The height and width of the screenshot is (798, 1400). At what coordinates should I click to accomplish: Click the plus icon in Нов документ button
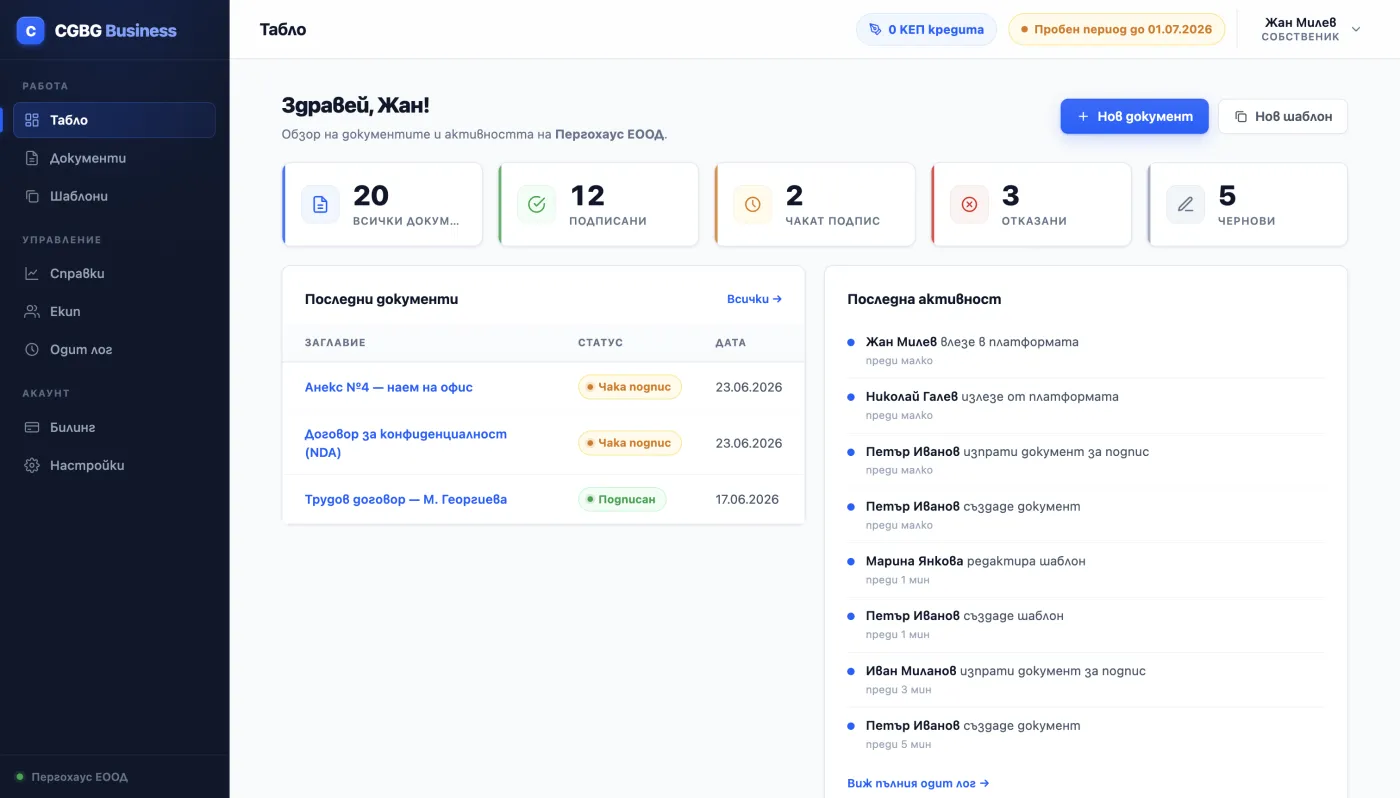[1083, 116]
